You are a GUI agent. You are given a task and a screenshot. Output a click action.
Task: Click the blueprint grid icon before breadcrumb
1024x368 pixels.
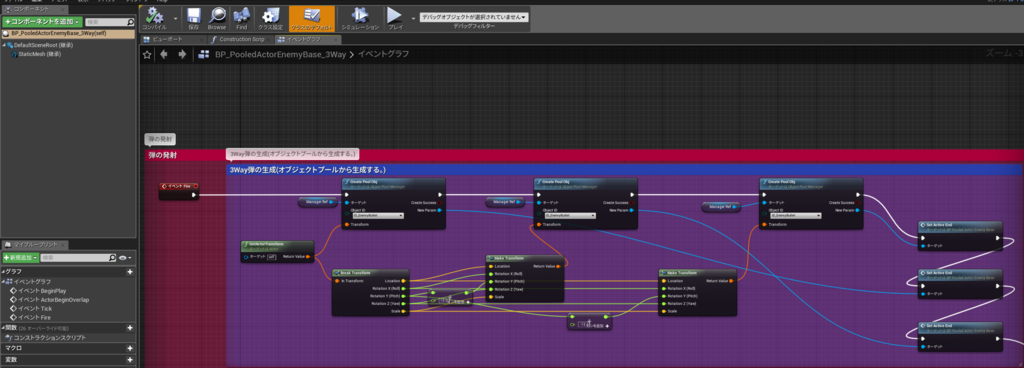point(204,54)
